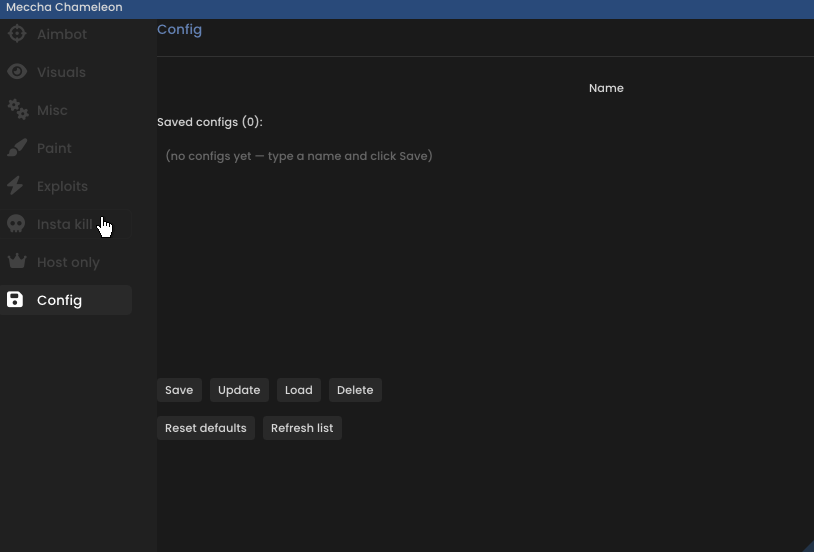Focus the config Name input field
Viewport: 814px width, 552px height.
point(371,88)
